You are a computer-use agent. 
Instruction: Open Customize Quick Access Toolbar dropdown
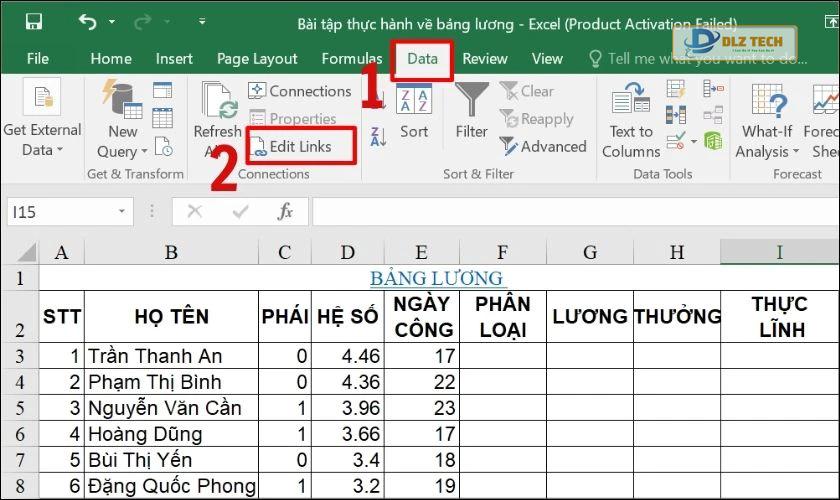point(202,21)
